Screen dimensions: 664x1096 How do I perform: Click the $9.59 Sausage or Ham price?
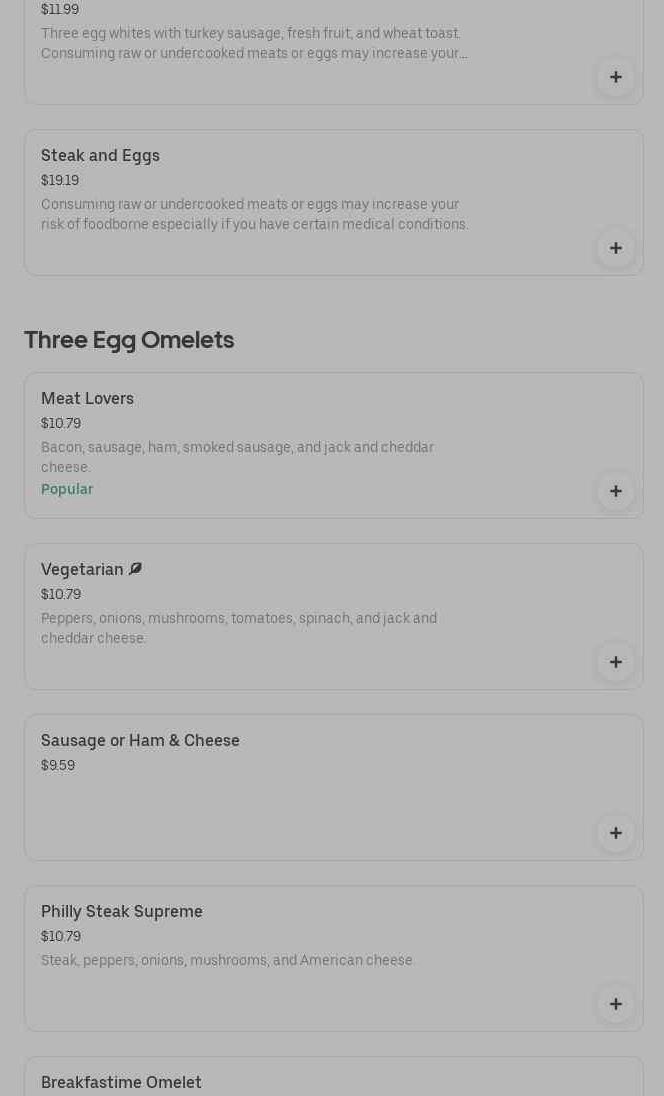(58, 765)
